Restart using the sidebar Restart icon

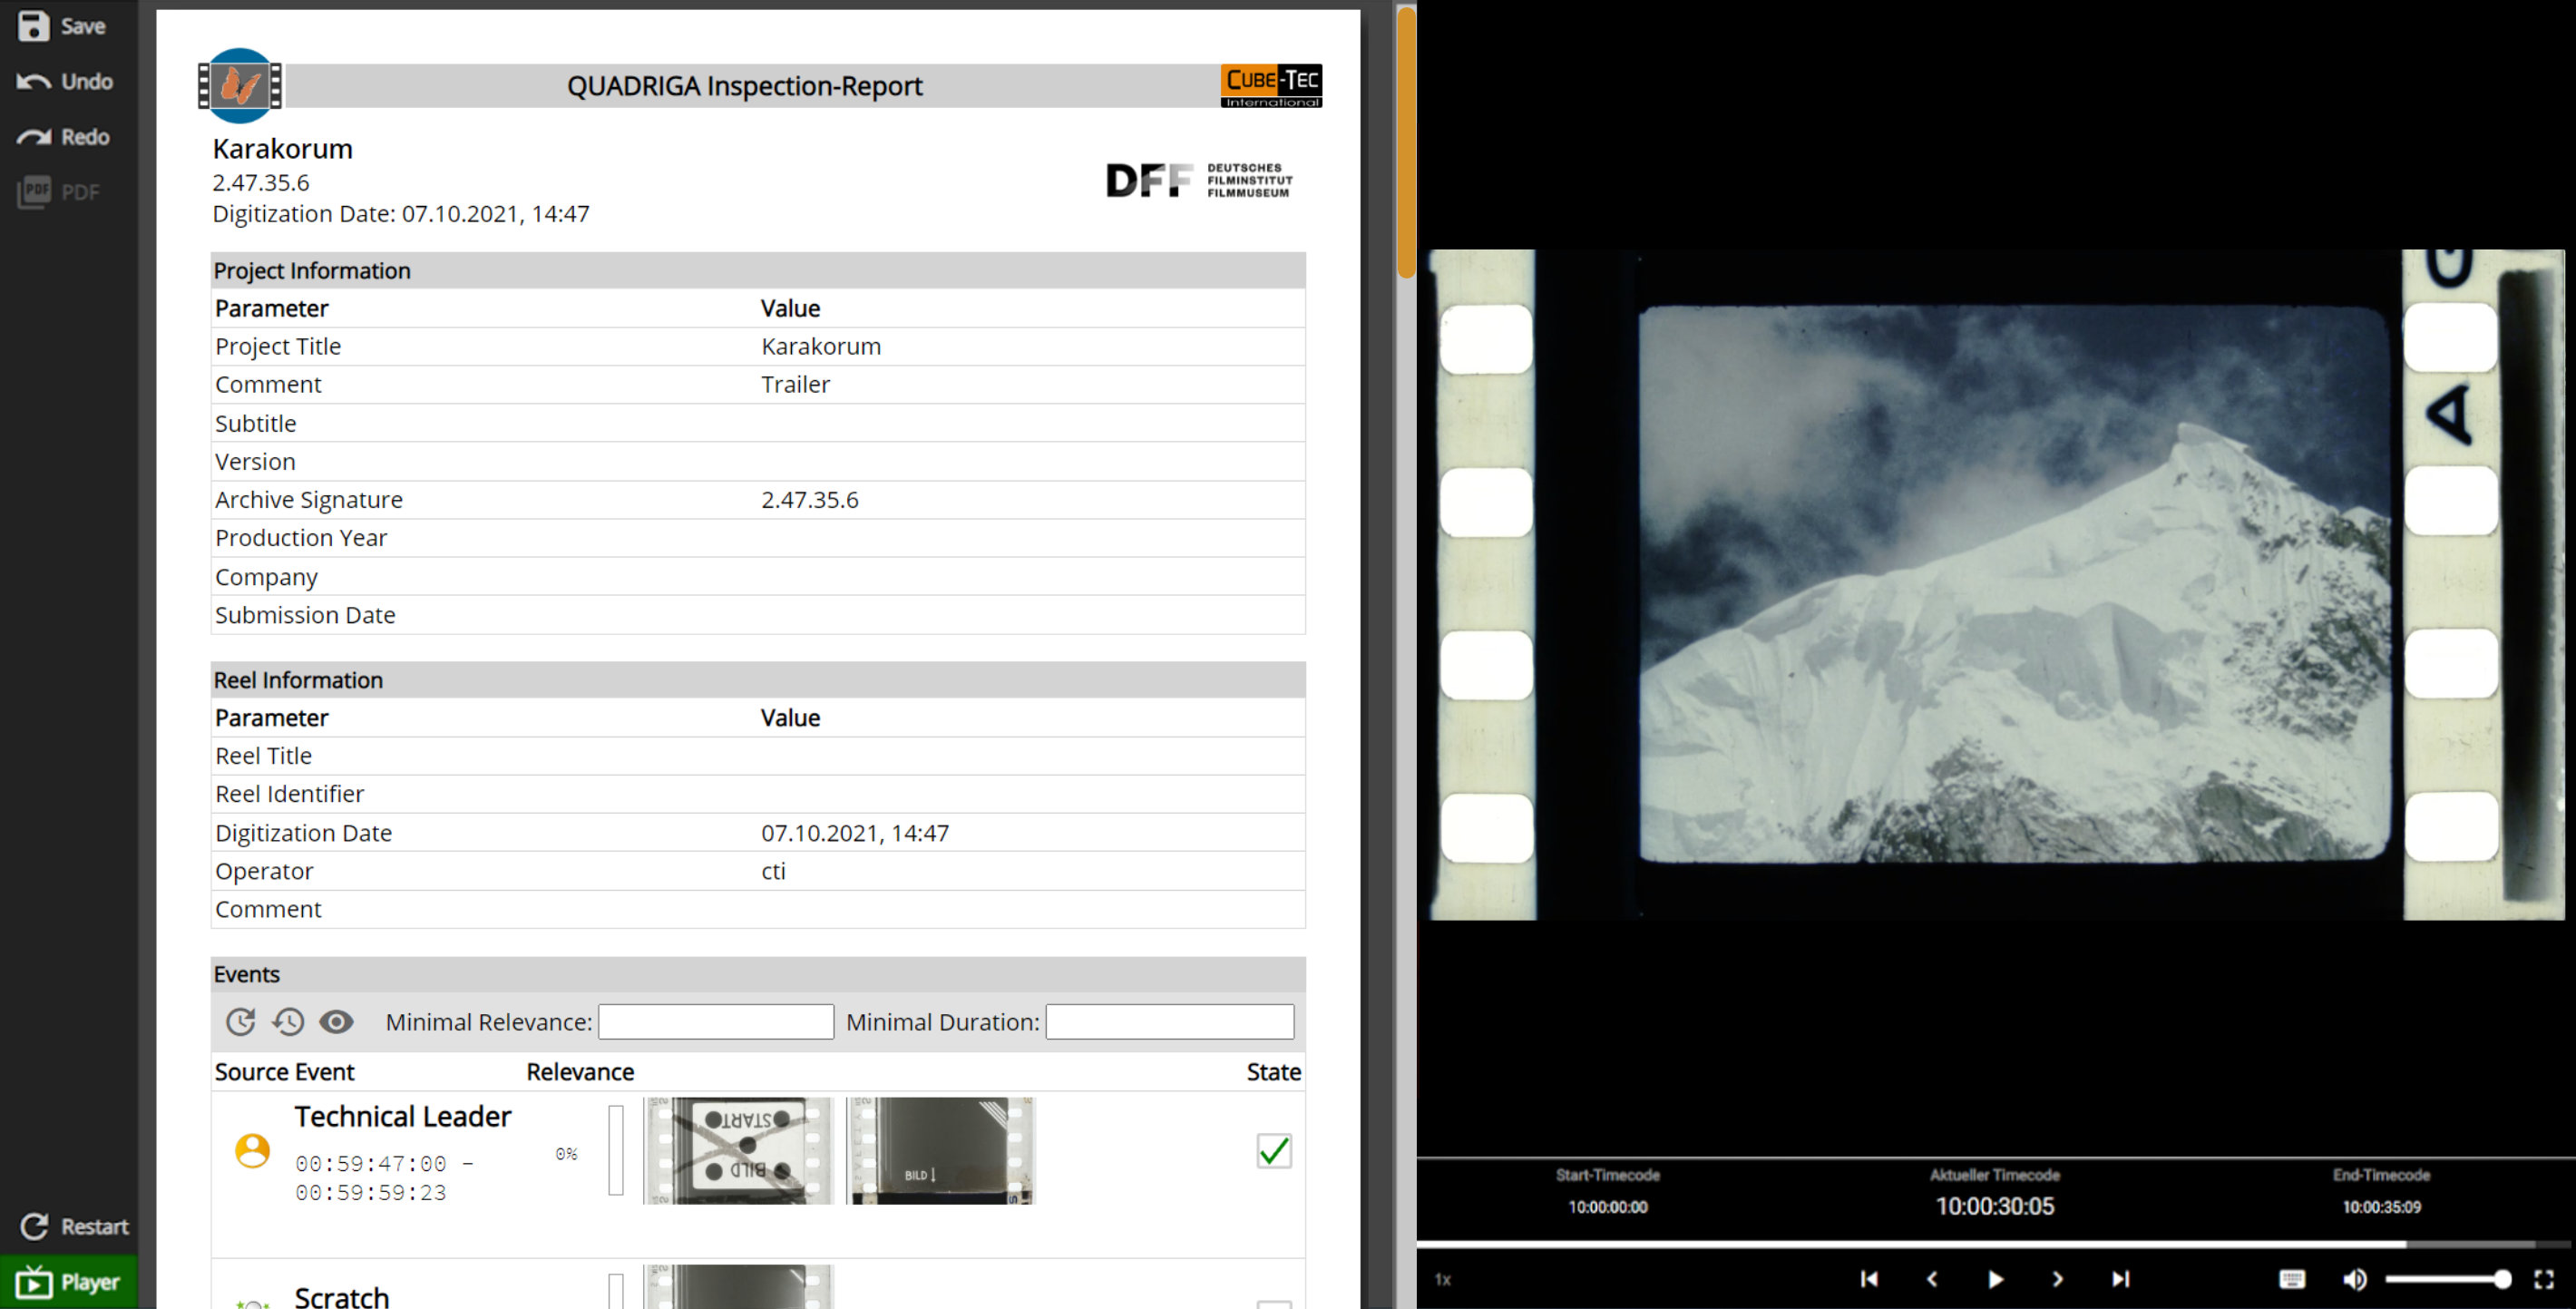tap(35, 1226)
